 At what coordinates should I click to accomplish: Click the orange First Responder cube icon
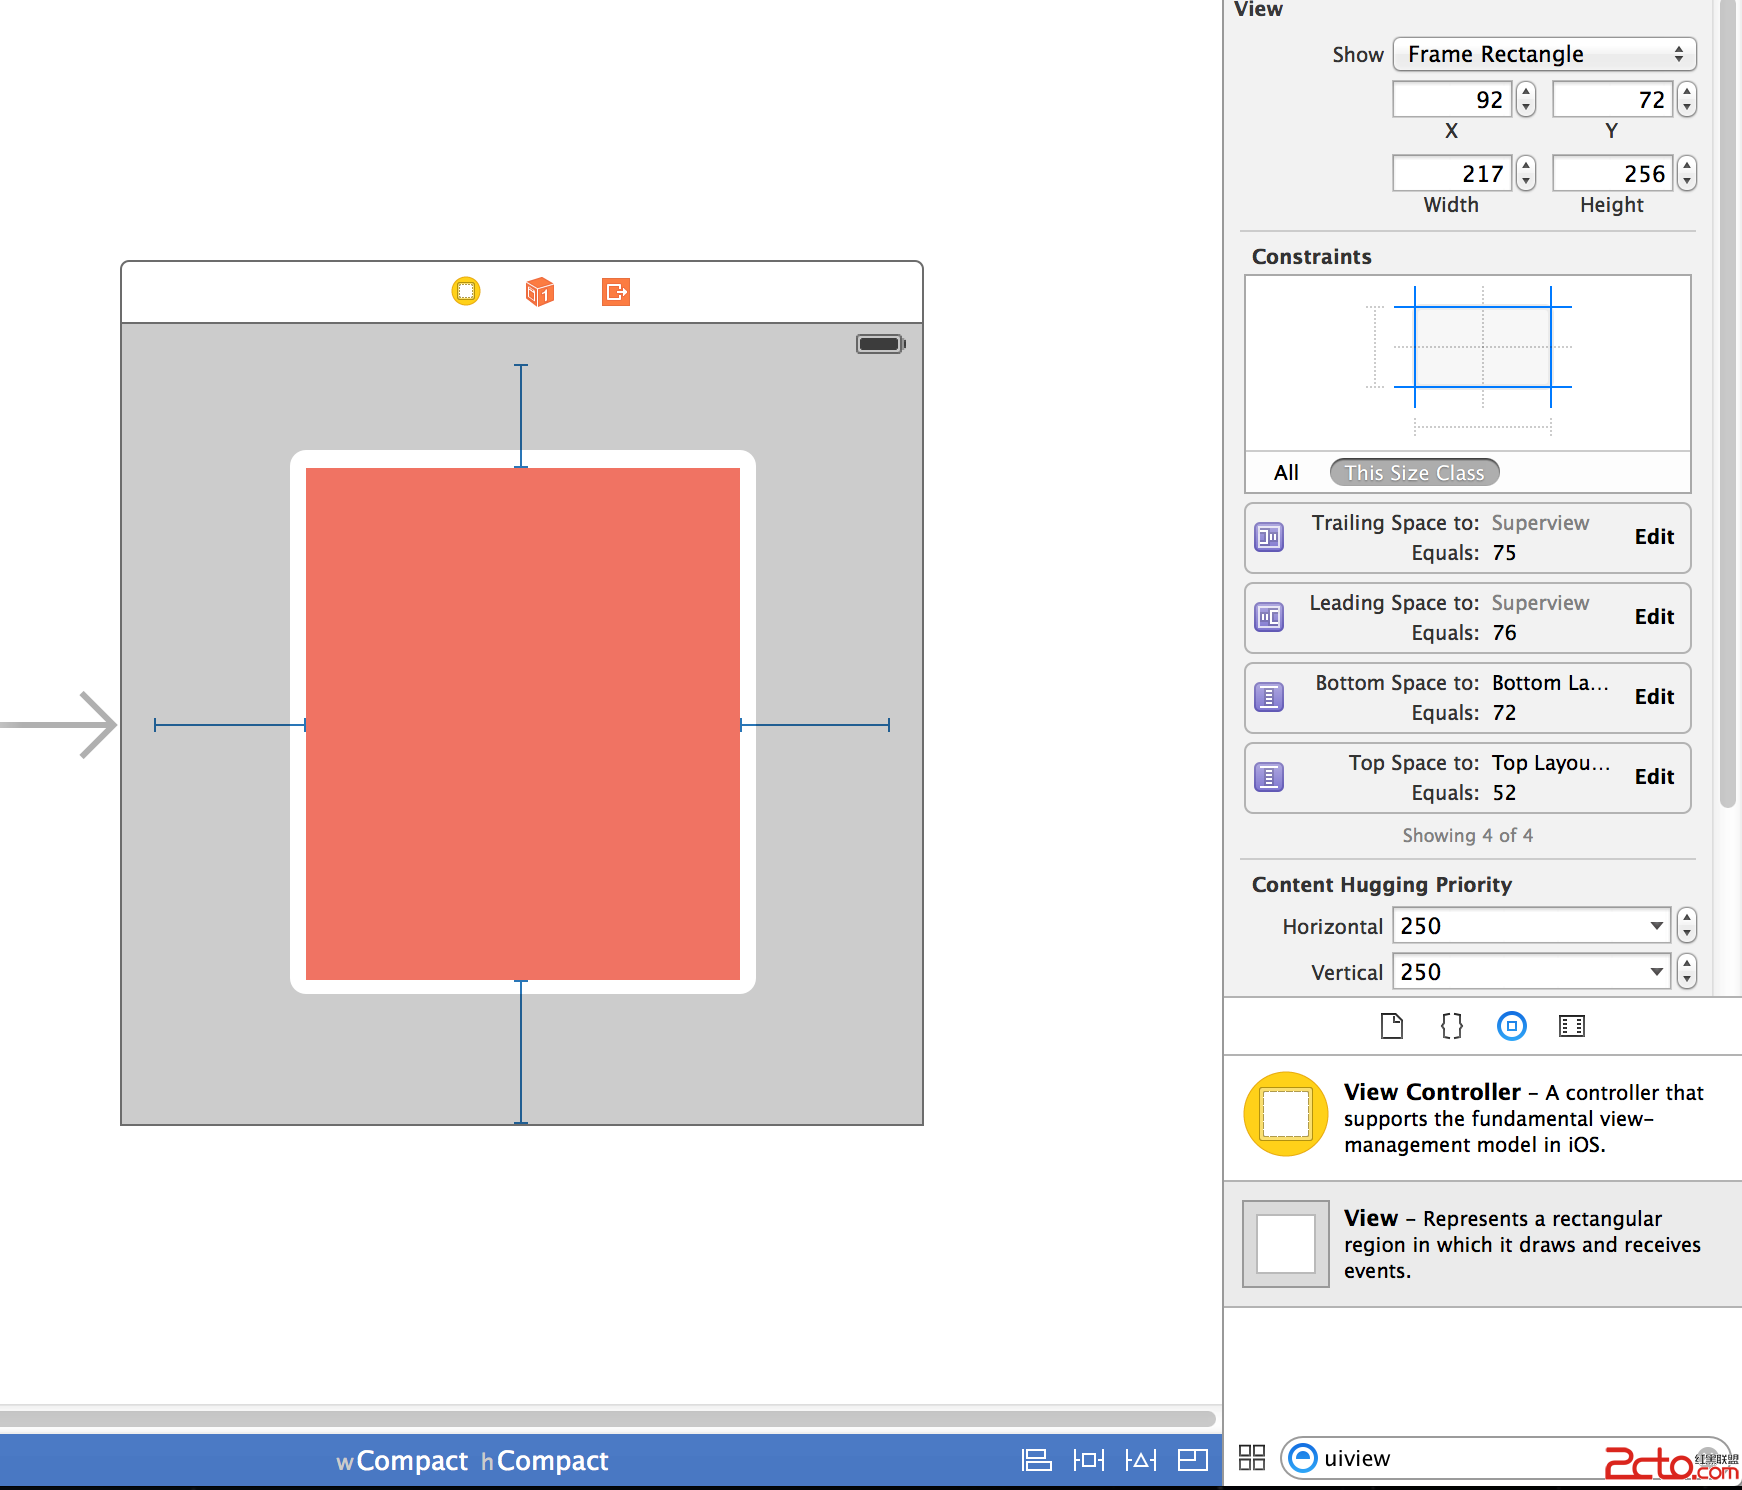[539, 291]
